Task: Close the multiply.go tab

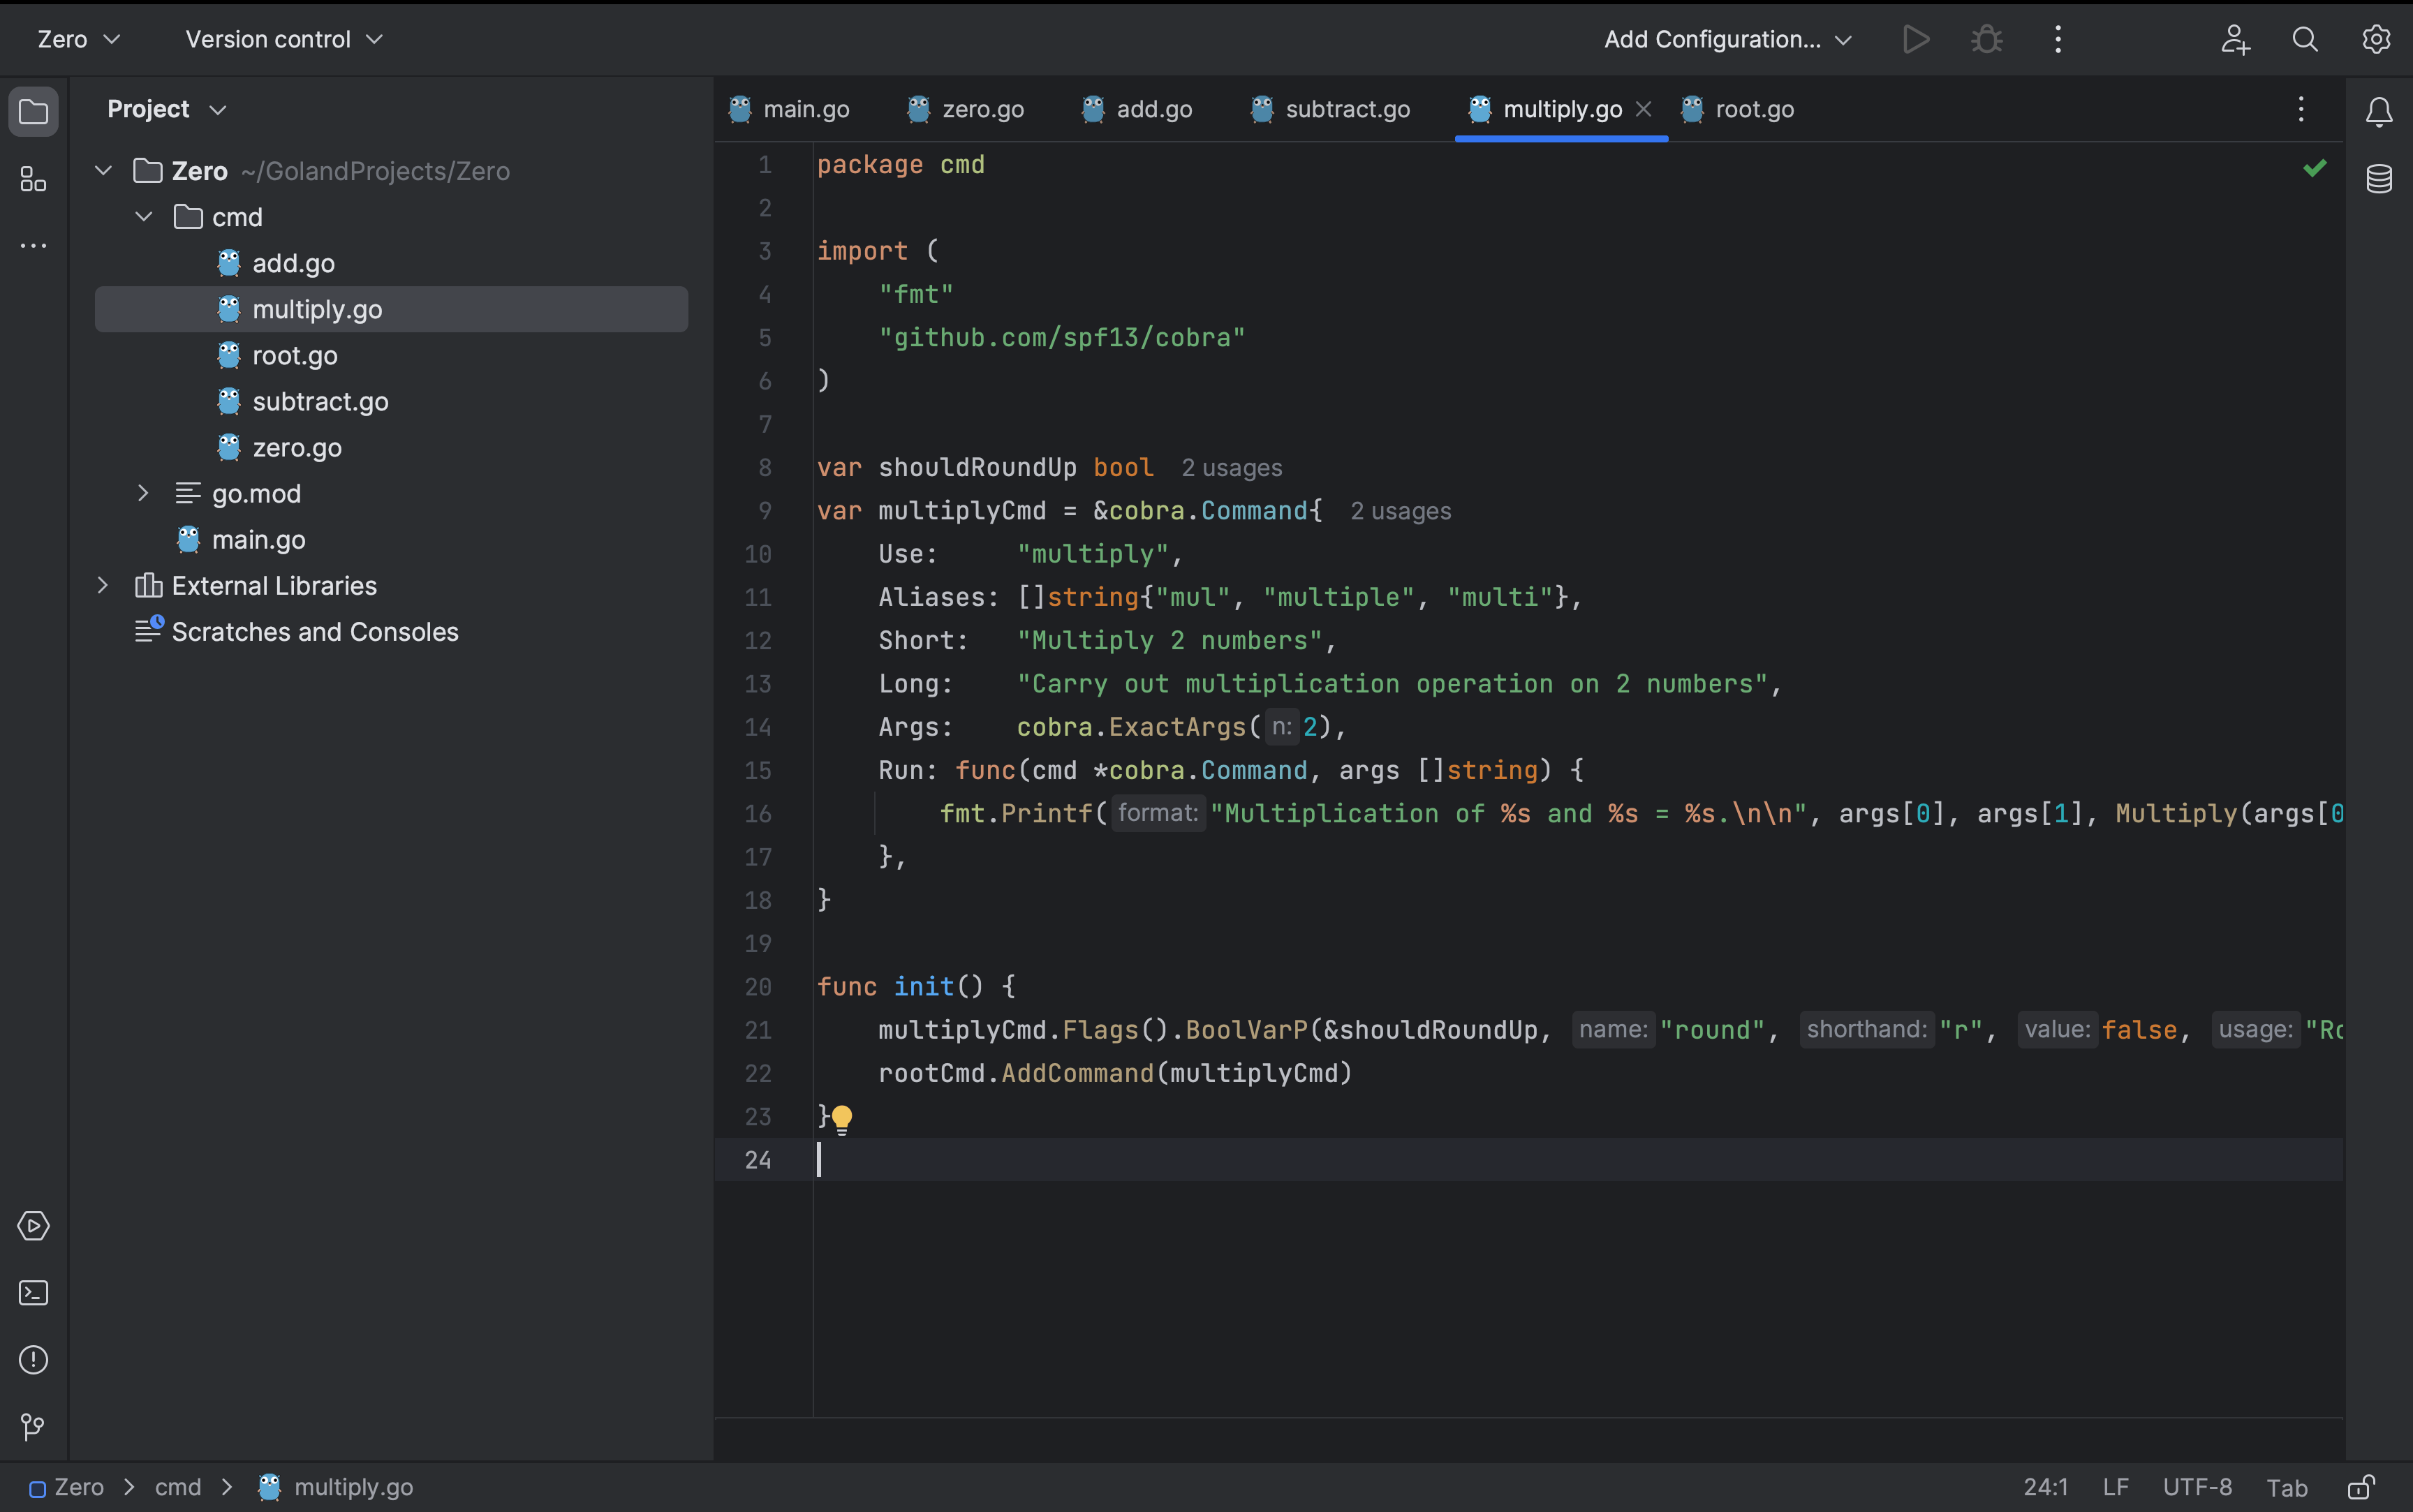Action: pyautogui.click(x=1643, y=109)
